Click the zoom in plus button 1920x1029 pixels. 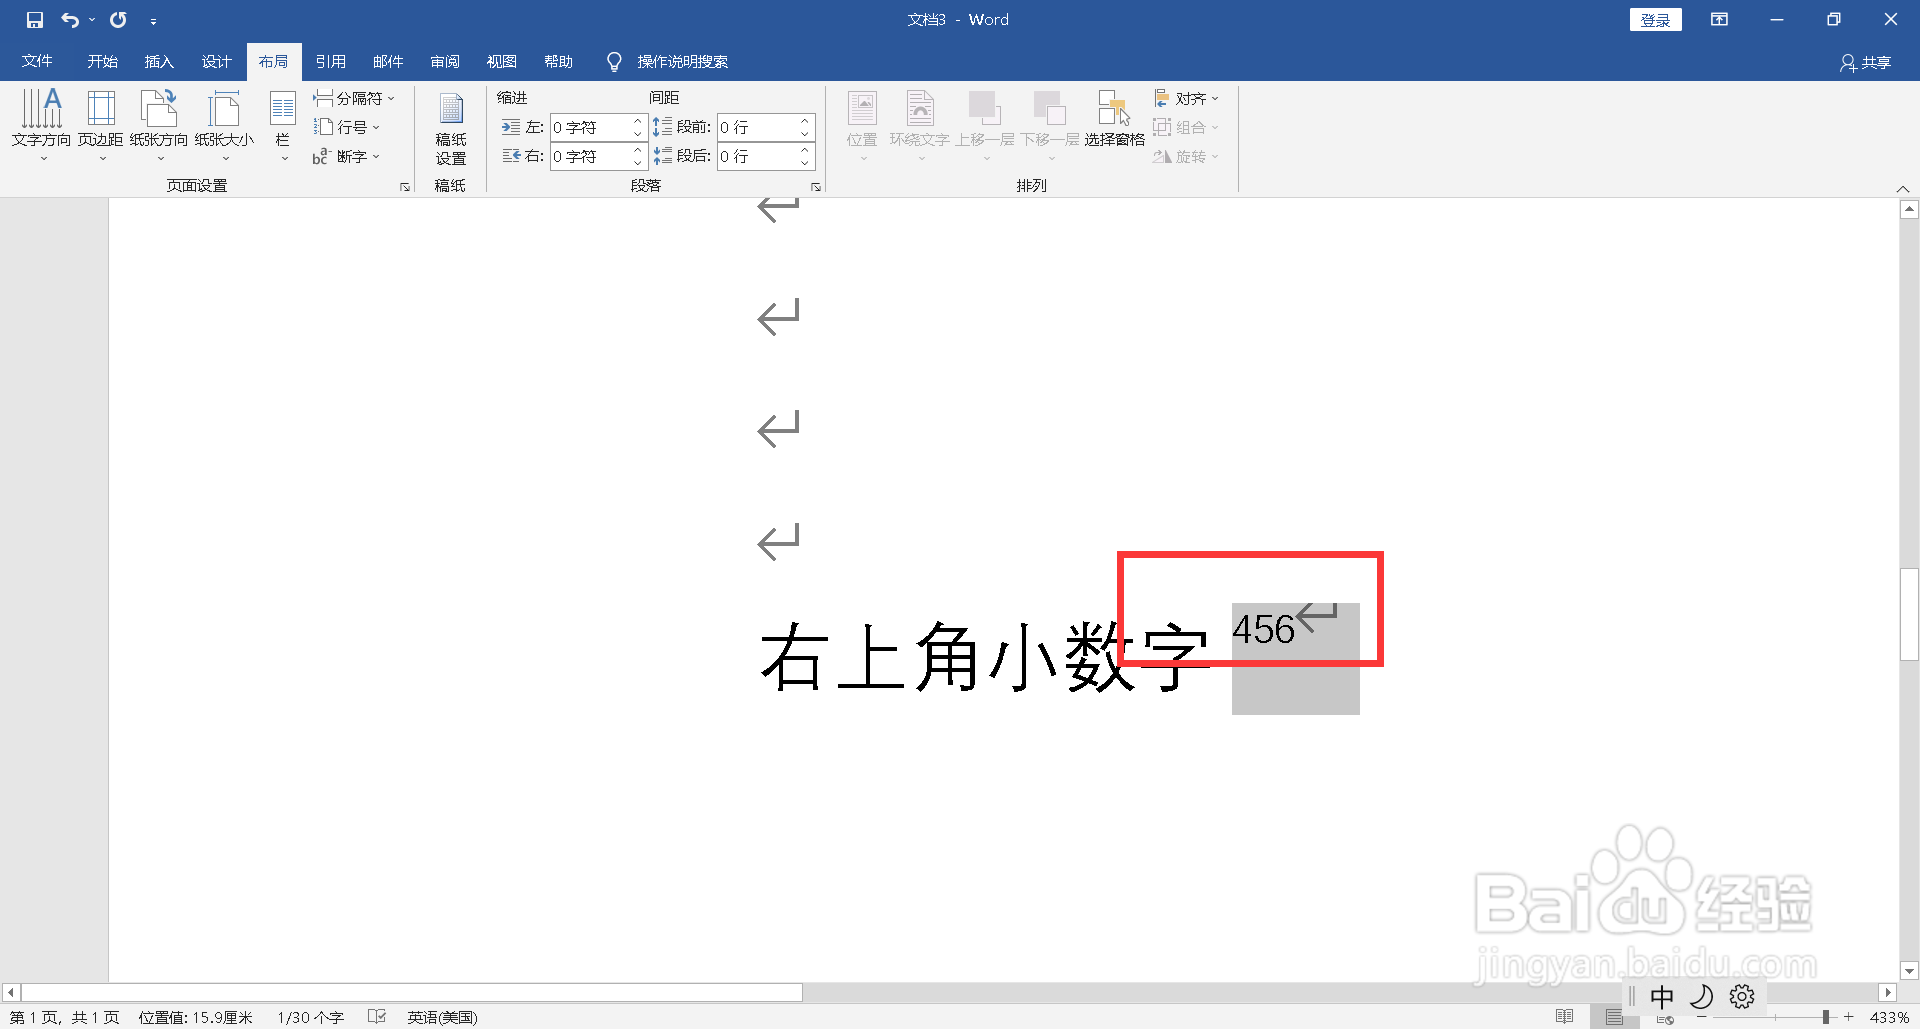[1848, 1017]
